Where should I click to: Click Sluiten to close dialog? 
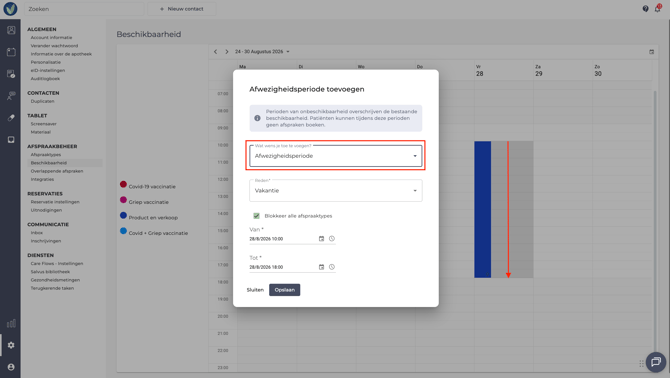click(255, 290)
